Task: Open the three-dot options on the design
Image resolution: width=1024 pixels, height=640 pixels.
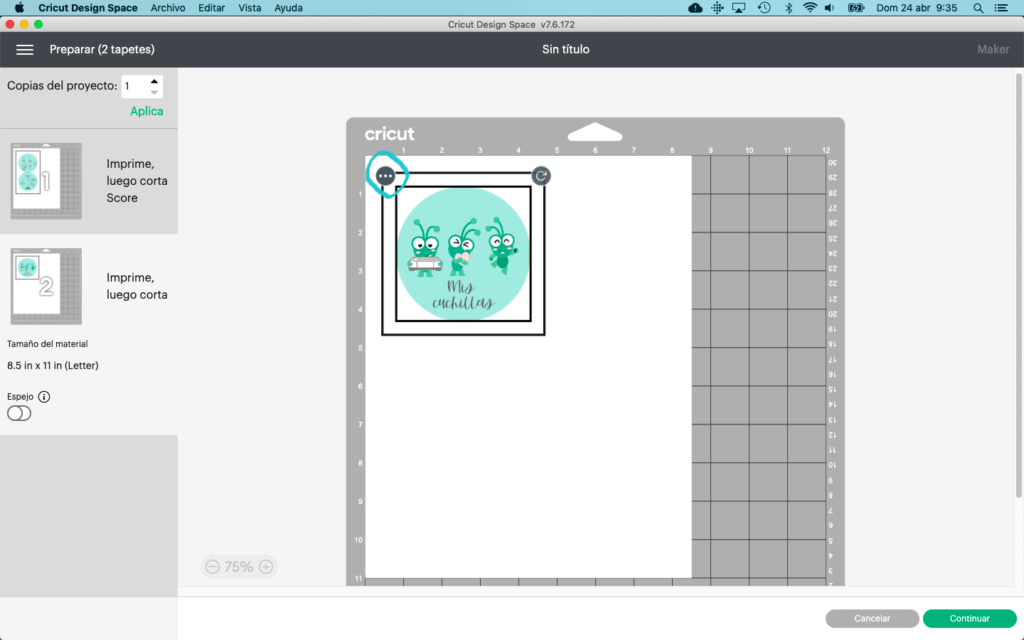Action: click(385, 176)
